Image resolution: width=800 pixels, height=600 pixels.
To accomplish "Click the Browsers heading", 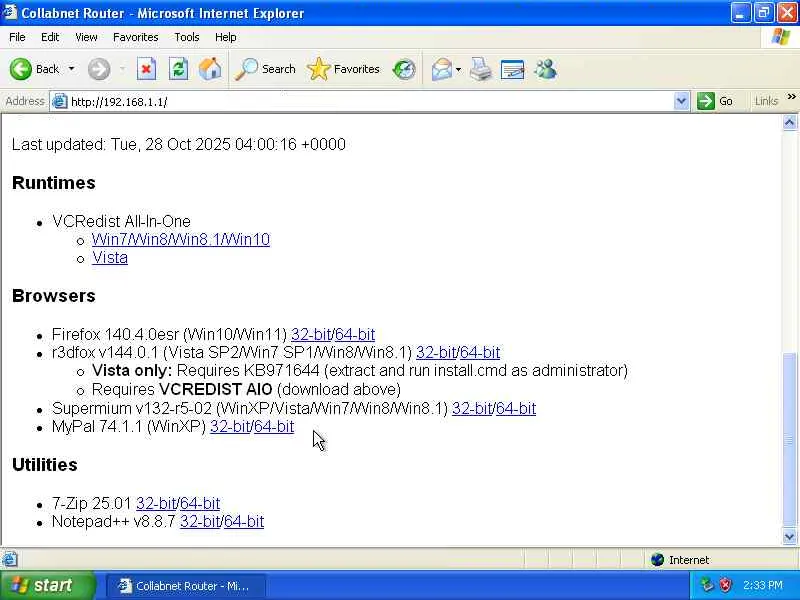I will point(54,296).
